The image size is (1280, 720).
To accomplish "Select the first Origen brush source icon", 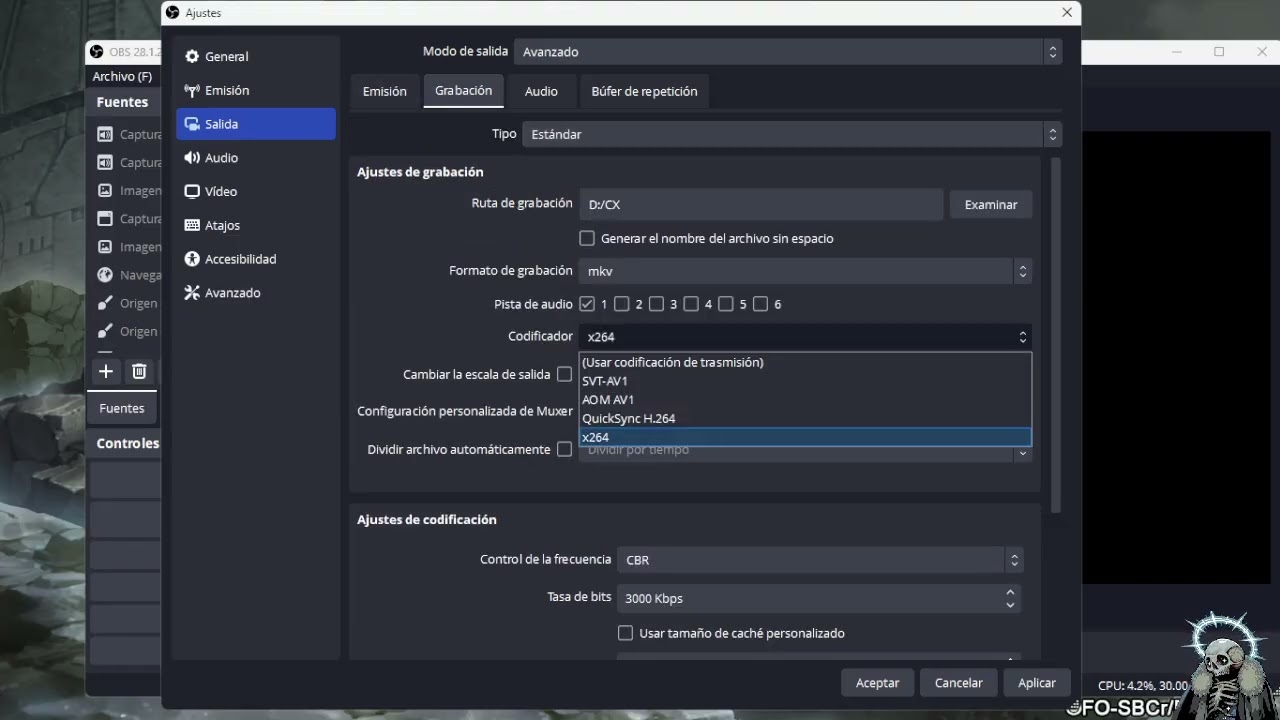I will (104, 303).
